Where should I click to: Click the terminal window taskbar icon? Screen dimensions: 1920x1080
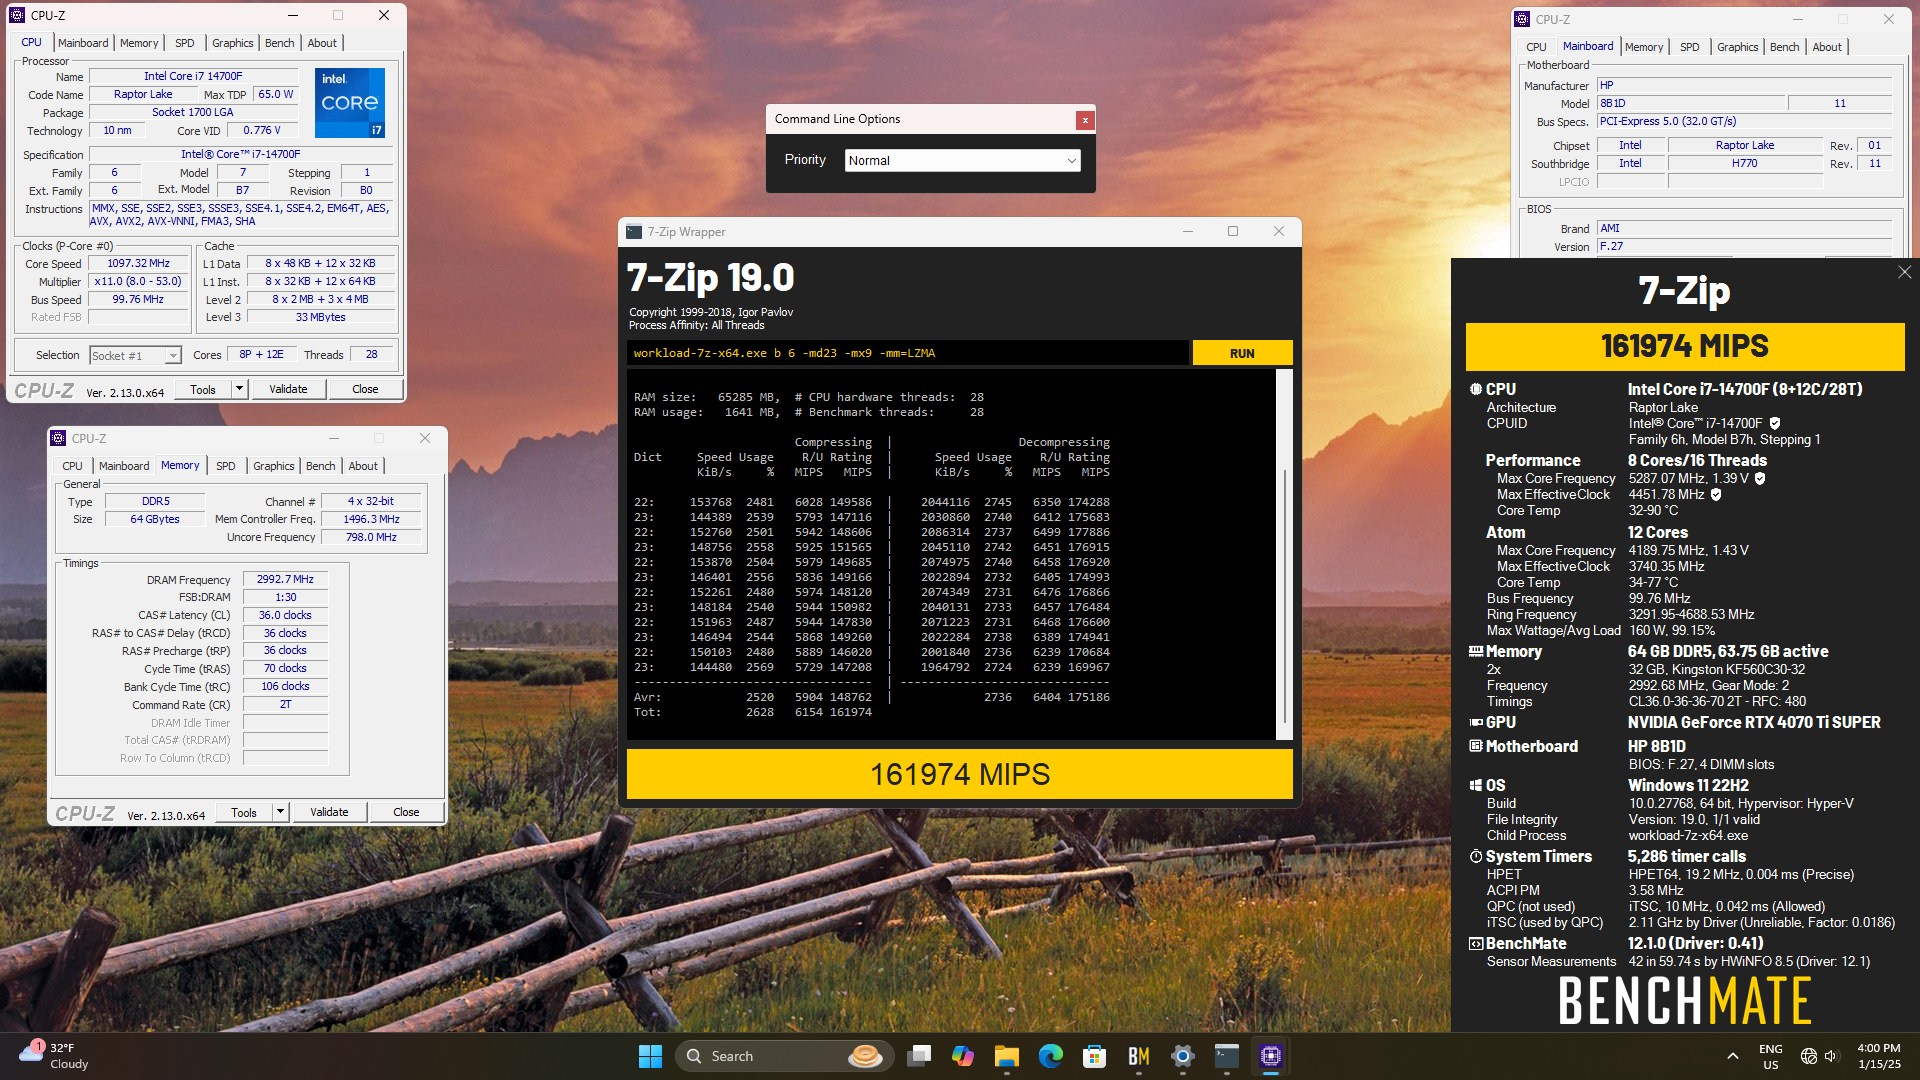[x=1226, y=1056]
